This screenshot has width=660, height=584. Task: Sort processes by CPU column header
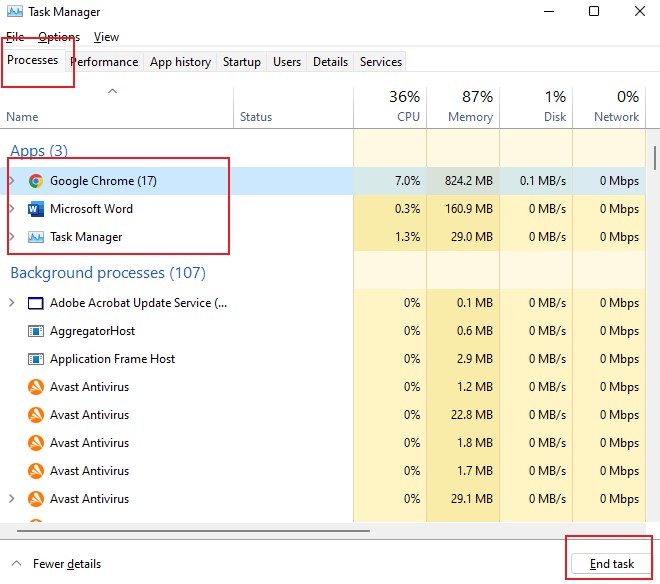click(x=390, y=107)
